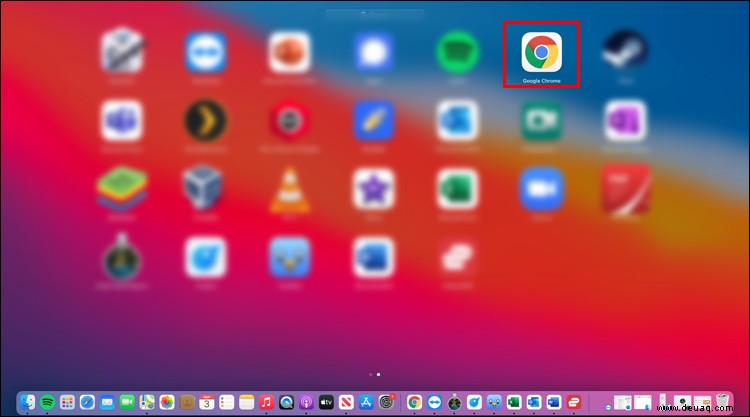Click the Chrome icon in the Dock
750x417 pixels.
415,402
